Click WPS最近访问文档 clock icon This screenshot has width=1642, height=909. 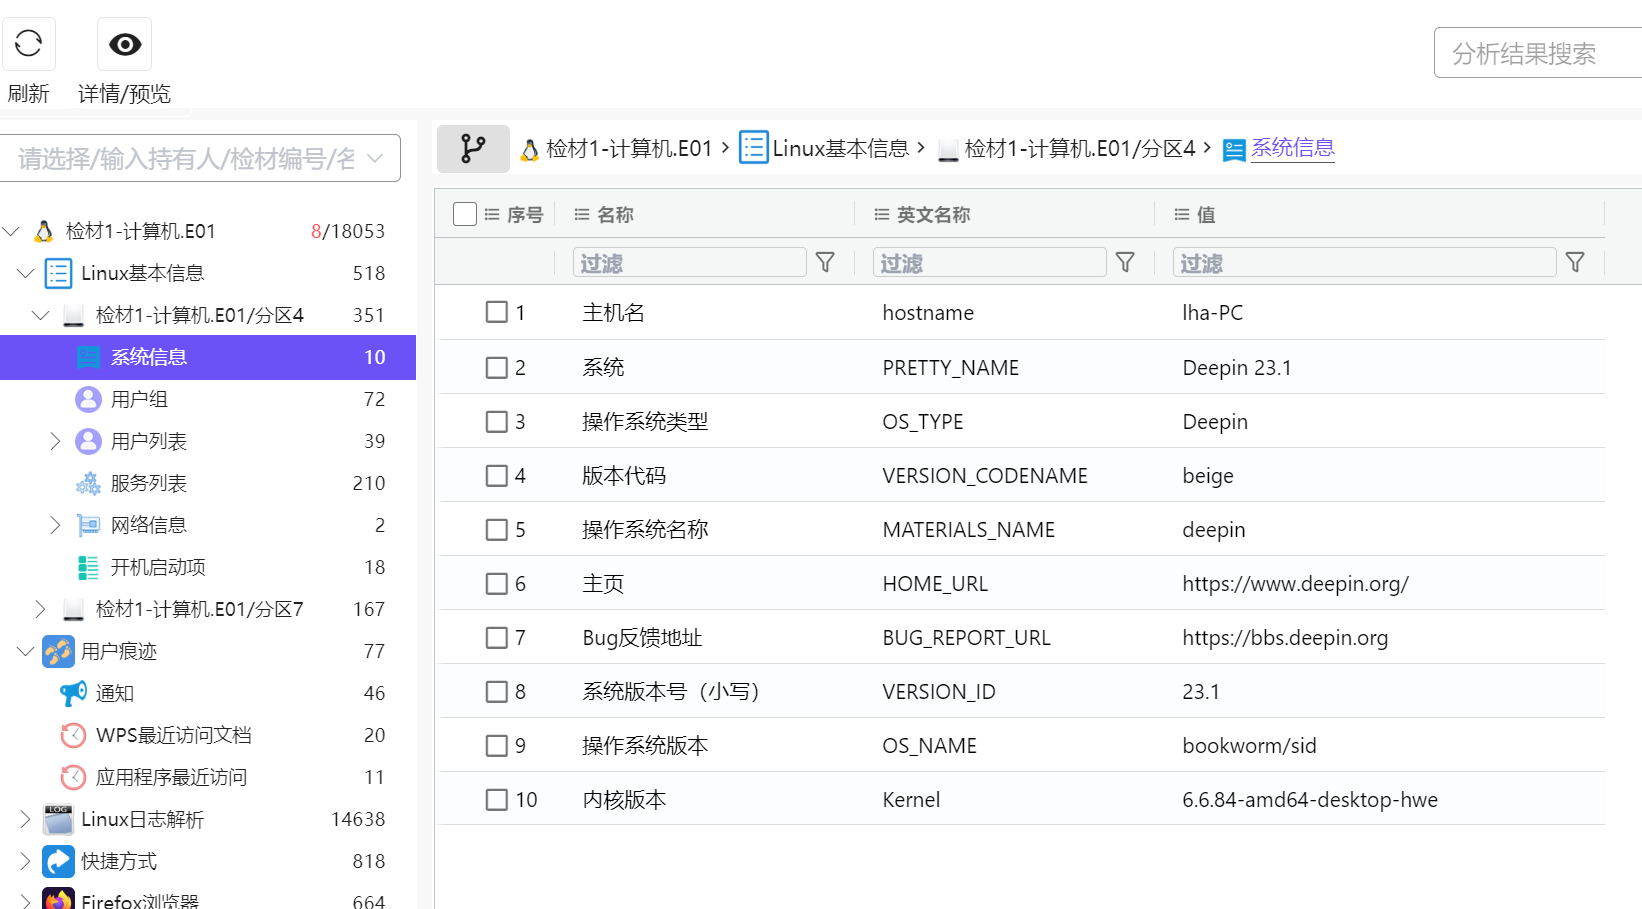click(73, 735)
